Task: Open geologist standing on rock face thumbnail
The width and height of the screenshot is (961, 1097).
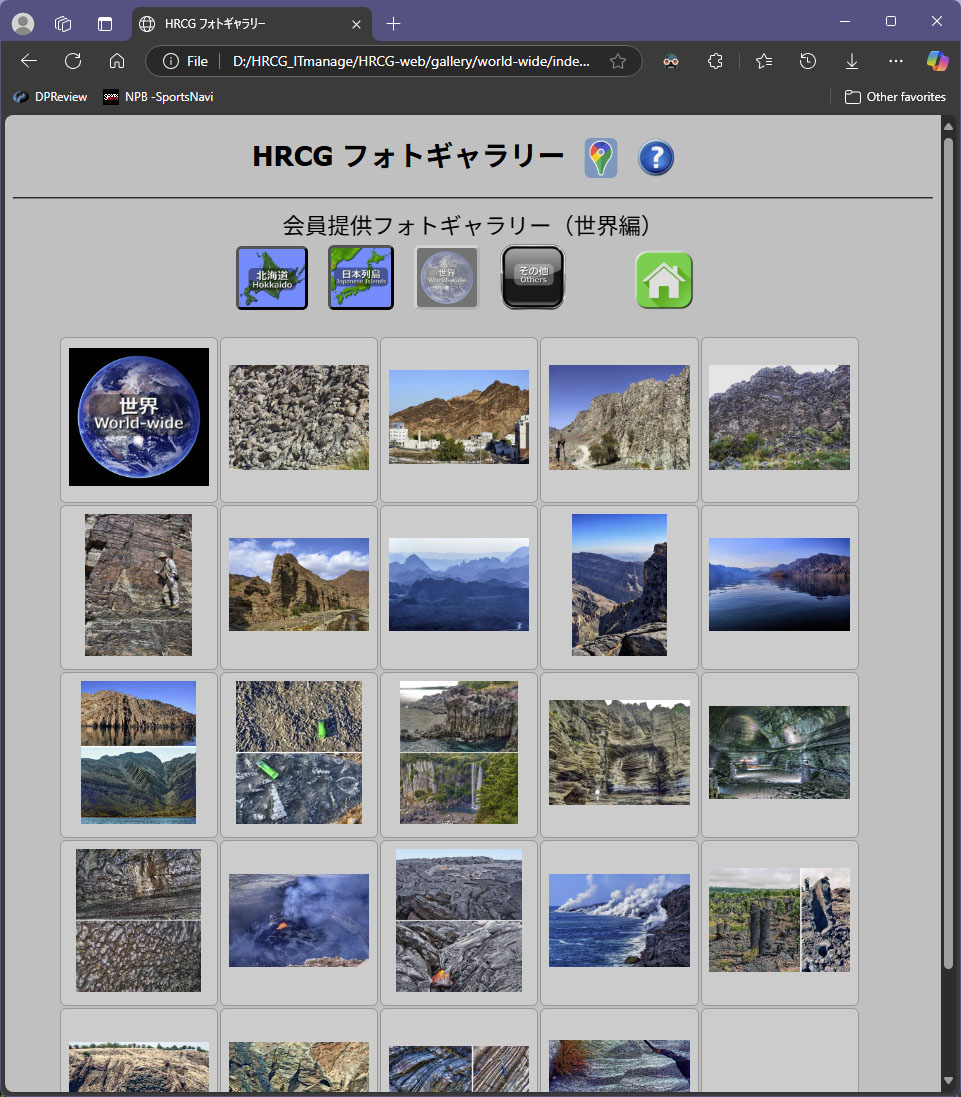Action: pos(138,585)
